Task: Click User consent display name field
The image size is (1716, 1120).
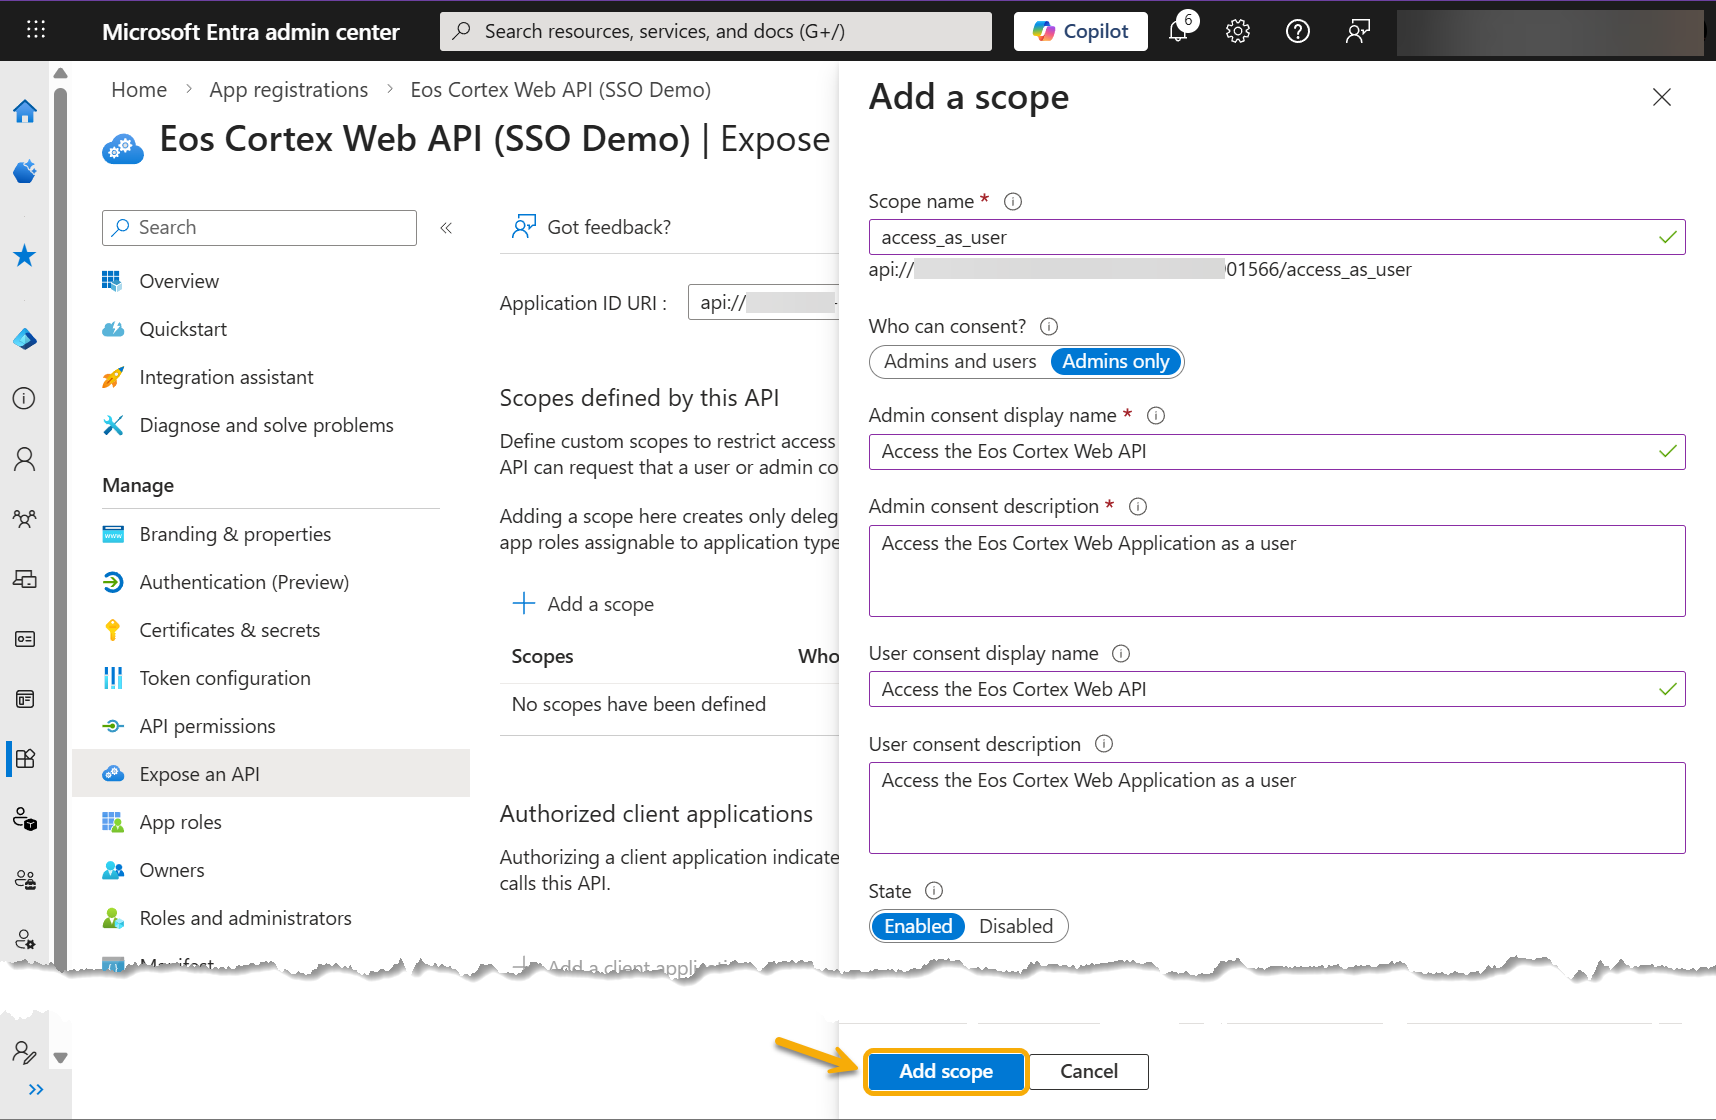Action: point(1277,689)
